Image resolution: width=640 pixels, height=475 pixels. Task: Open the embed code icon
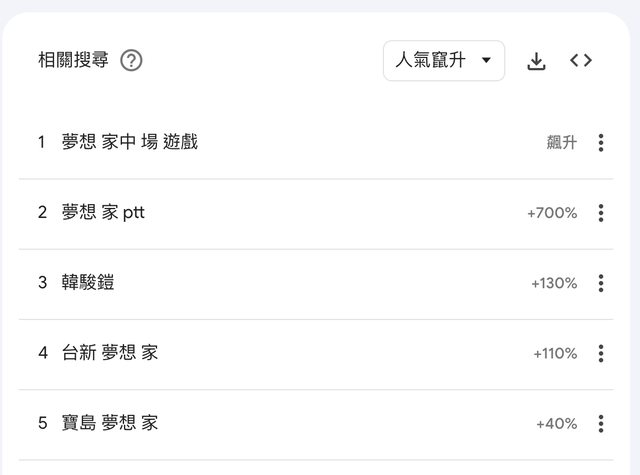[581, 61]
